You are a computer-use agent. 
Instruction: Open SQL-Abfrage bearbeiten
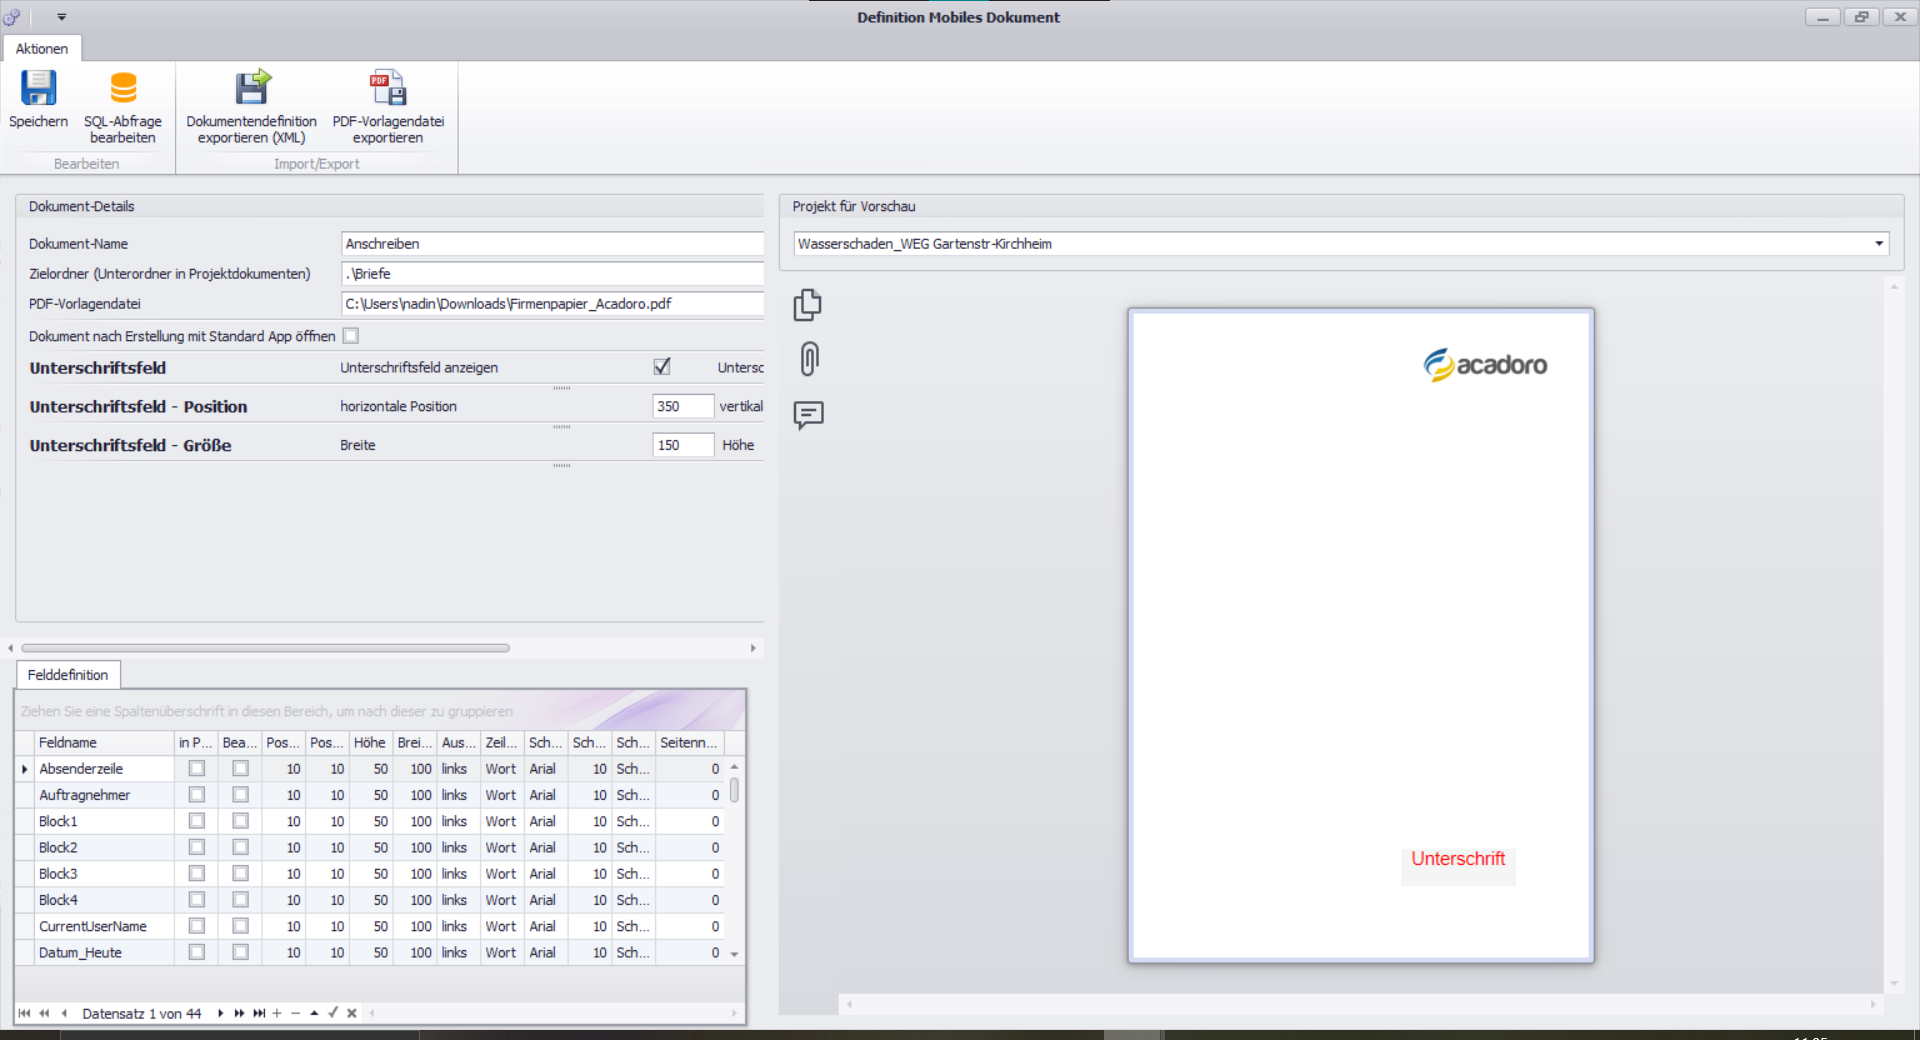[123, 90]
